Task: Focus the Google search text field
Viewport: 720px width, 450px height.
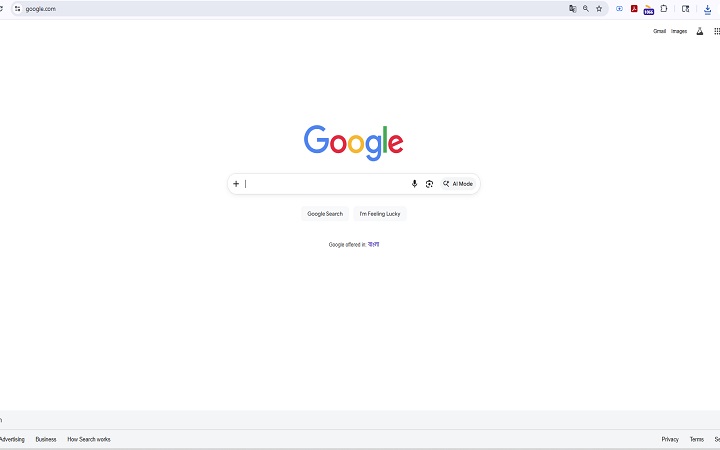Action: [326, 184]
